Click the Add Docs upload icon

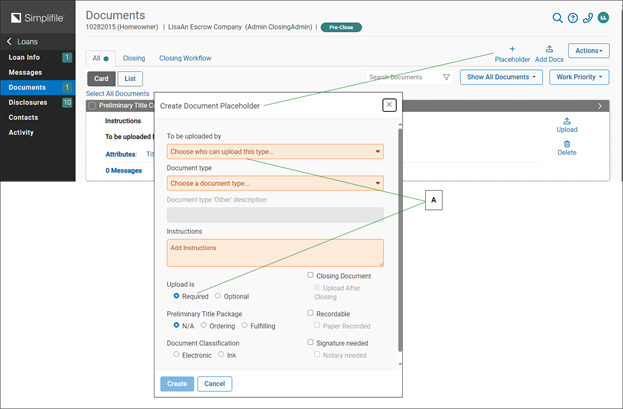point(549,49)
